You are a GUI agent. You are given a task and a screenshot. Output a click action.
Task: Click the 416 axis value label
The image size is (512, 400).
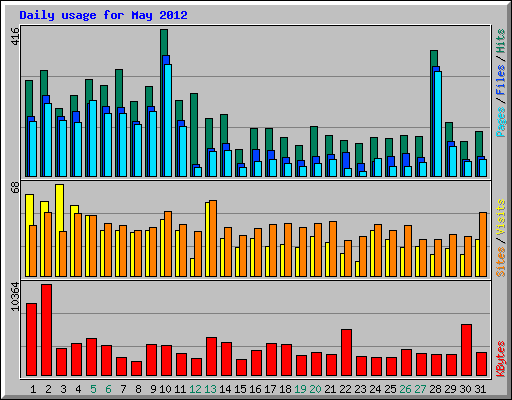click(15, 36)
